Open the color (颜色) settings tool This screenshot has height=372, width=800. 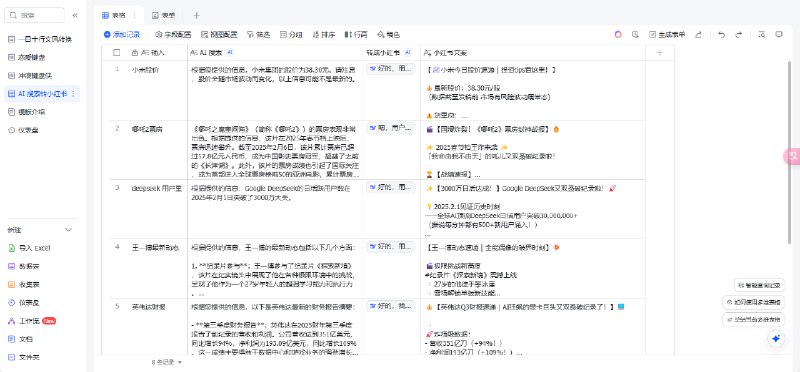tap(389, 35)
